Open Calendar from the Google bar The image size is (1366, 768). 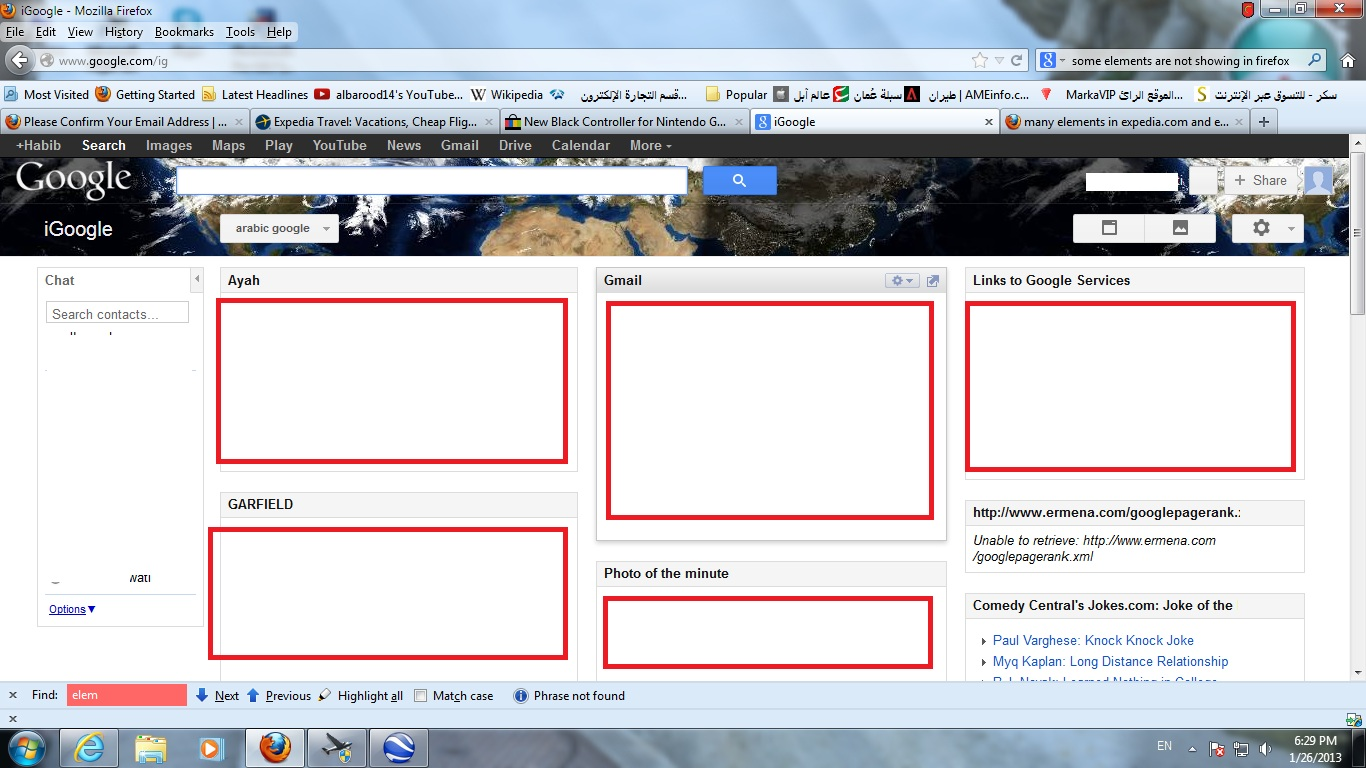pos(581,145)
